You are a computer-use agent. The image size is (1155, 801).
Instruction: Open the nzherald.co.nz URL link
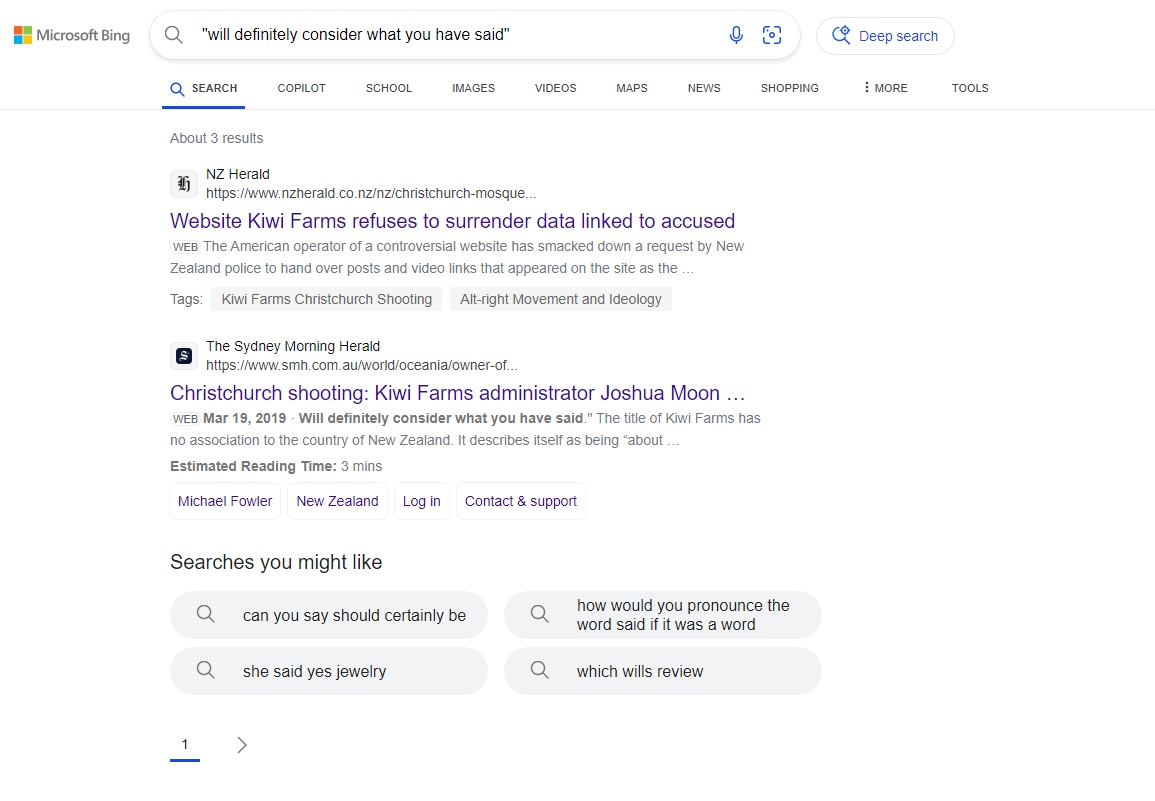pyautogui.click(x=371, y=193)
